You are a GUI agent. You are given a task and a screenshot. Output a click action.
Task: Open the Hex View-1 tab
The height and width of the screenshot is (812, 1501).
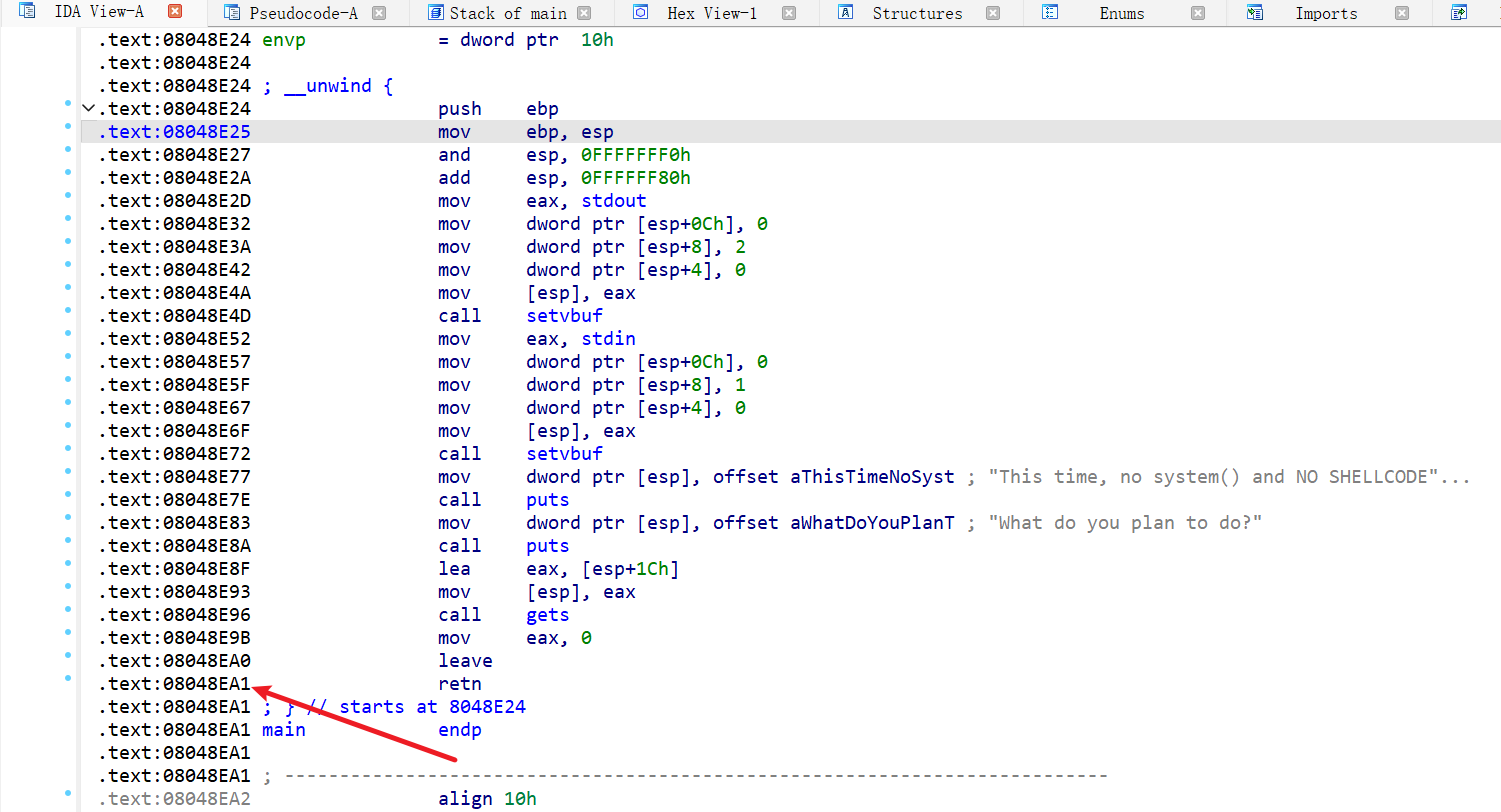[712, 13]
